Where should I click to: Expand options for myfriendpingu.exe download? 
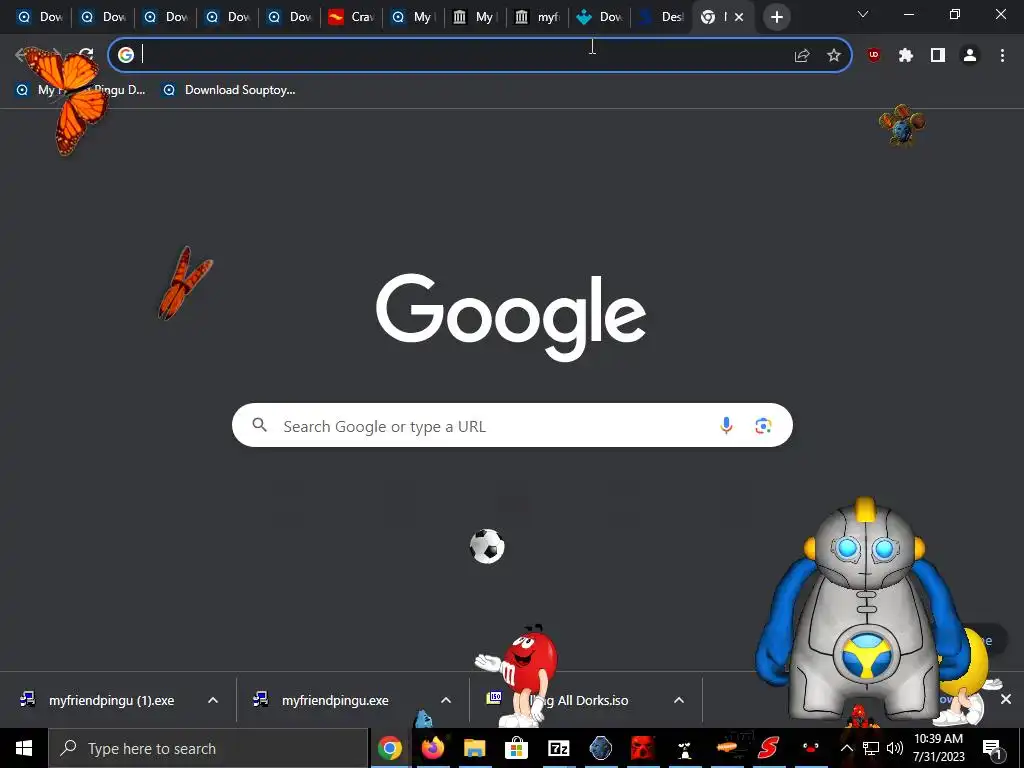click(446, 700)
